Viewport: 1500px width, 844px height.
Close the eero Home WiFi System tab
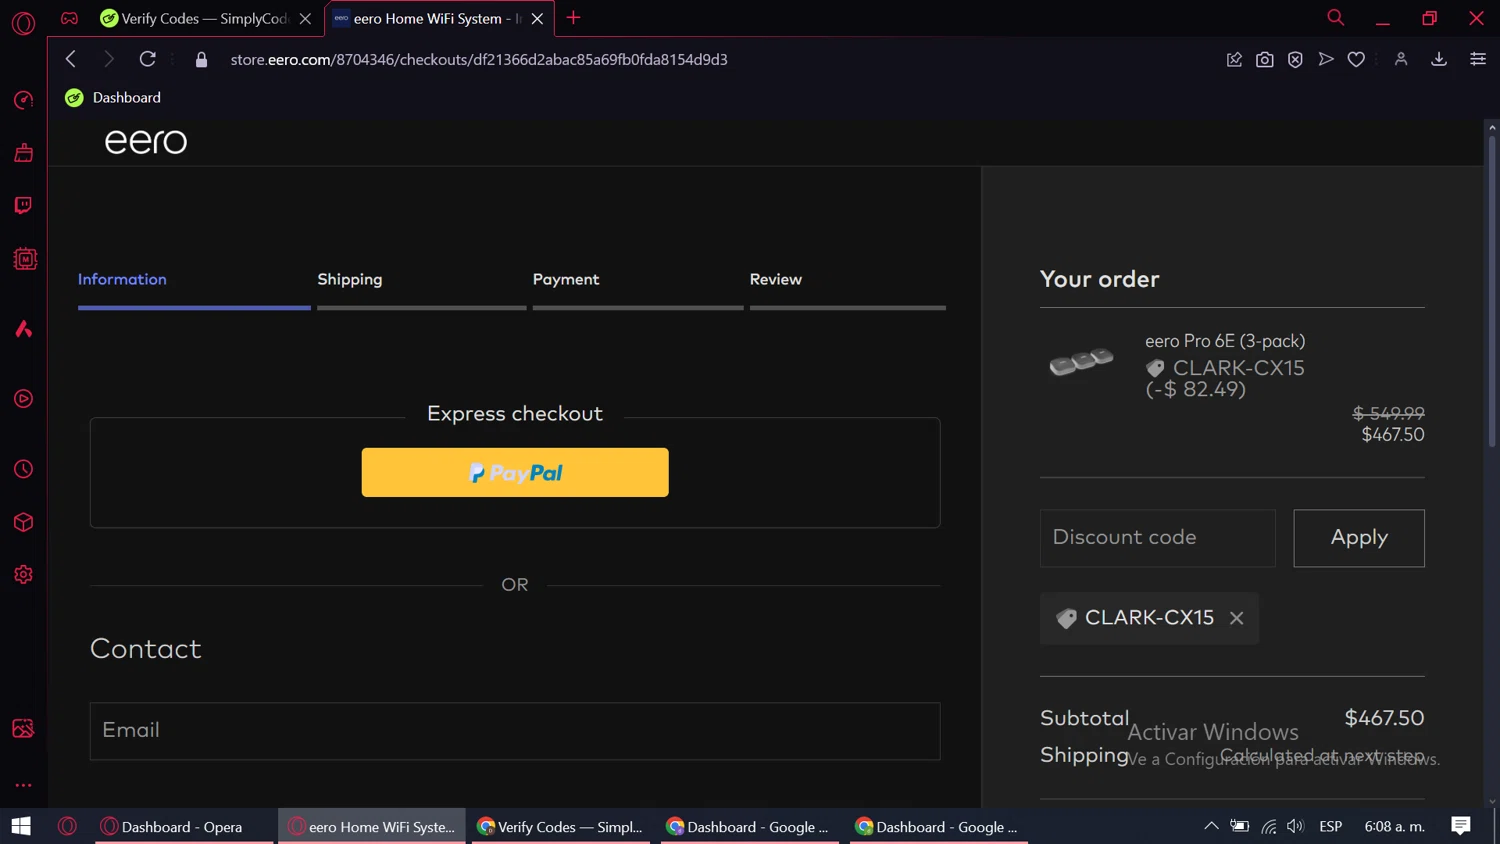point(537,18)
